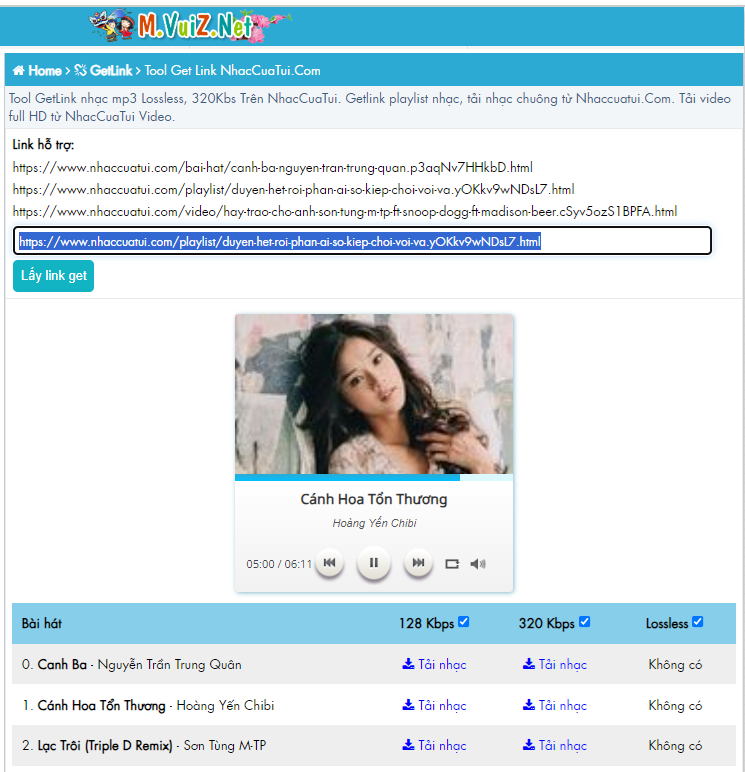This screenshot has width=745, height=772.
Task: Mute the player volume speaker icon
Action: [478, 564]
